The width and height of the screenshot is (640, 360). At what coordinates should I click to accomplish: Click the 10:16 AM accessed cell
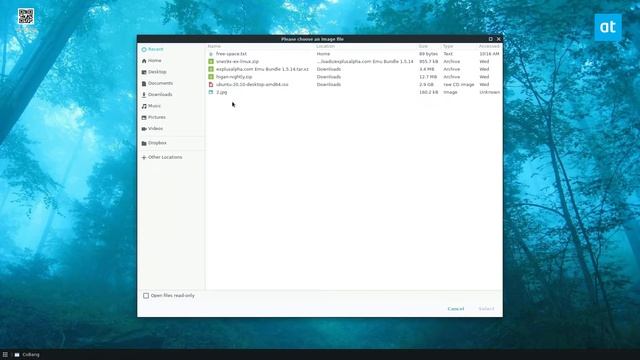pos(489,54)
